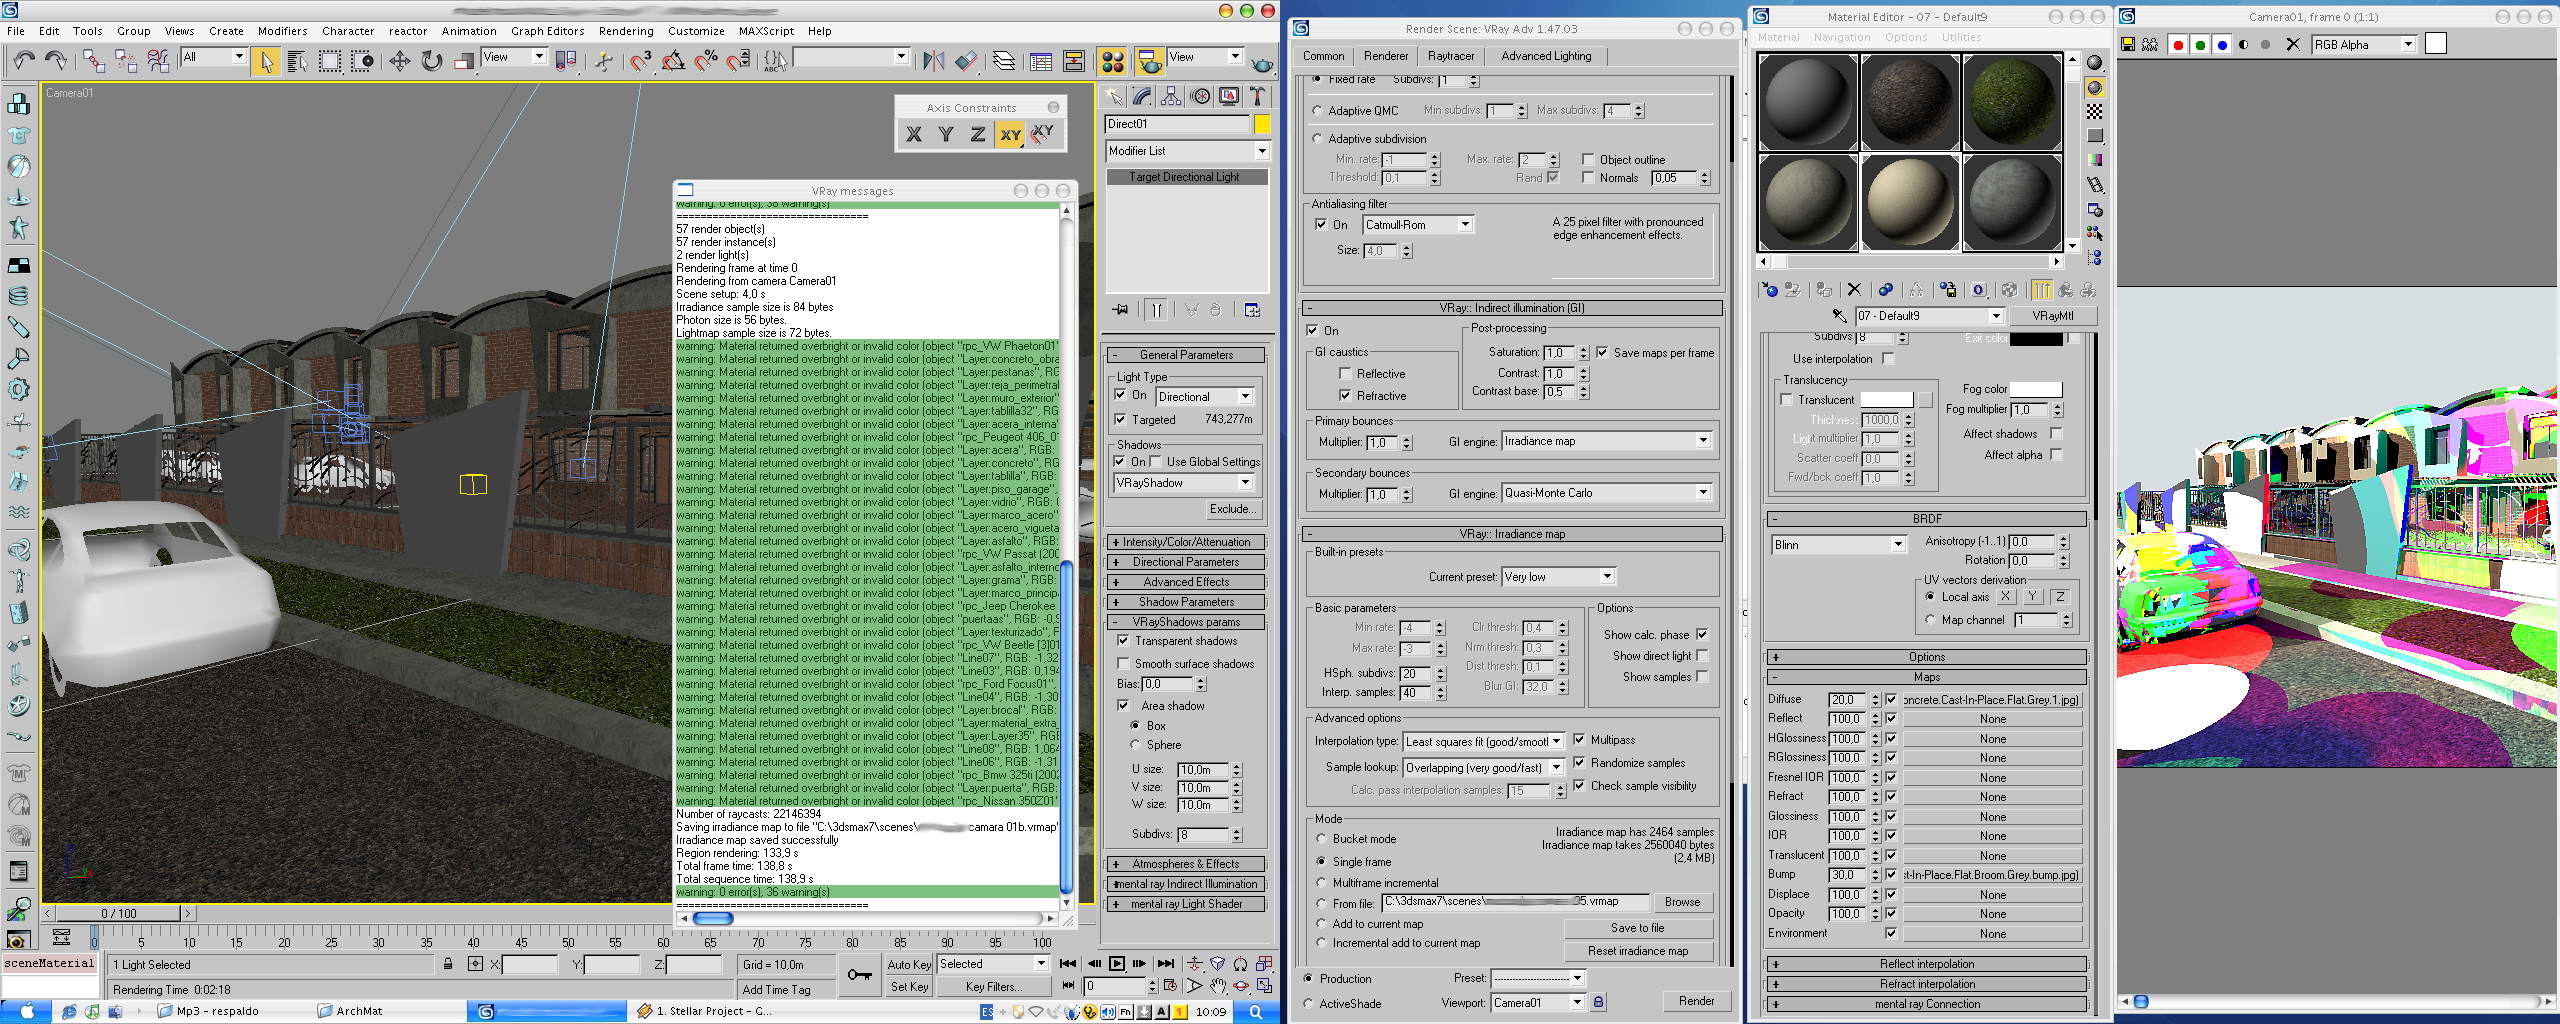Viewport: 2560px width, 1024px height.
Task: Play the animation
Action: pos(1116,964)
